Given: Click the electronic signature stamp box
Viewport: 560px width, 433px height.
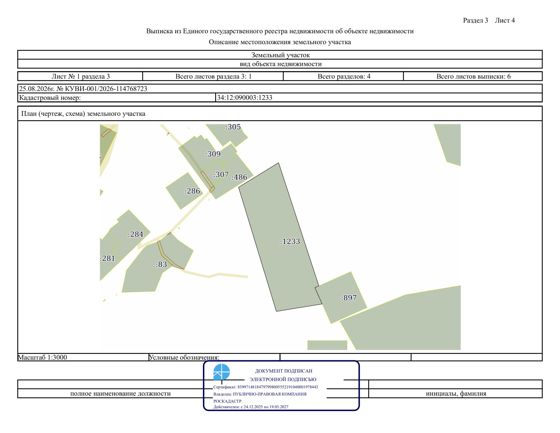Looking at the screenshot, I should click(x=281, y=385).
